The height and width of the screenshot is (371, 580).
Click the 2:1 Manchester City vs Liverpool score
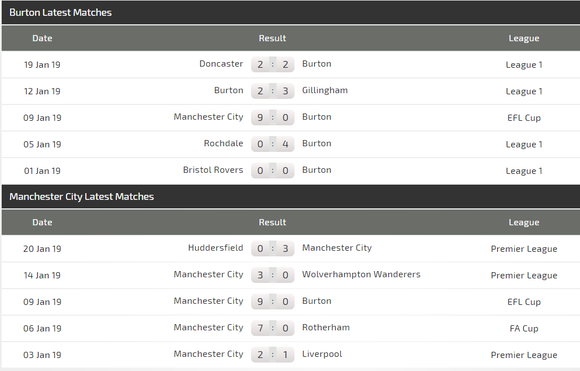point(273,355)
